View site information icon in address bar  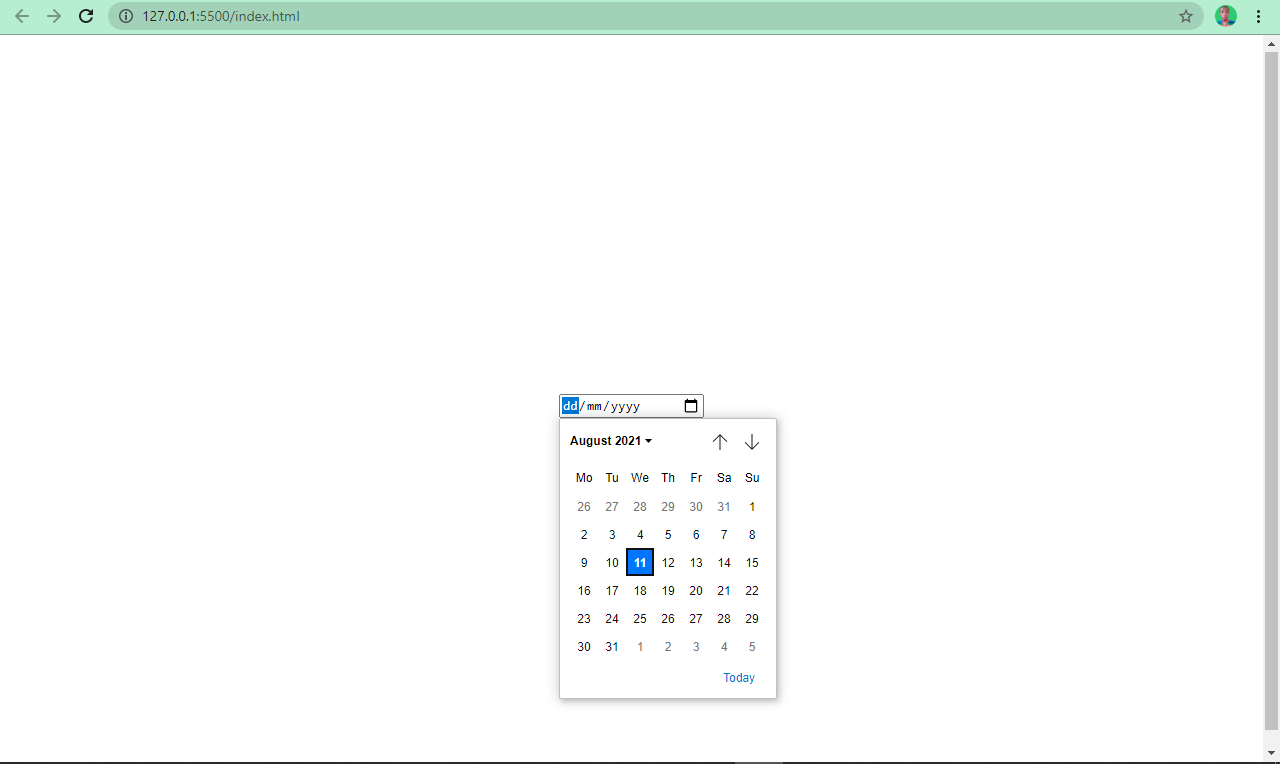pyautogui.click(x=126, y=16)
